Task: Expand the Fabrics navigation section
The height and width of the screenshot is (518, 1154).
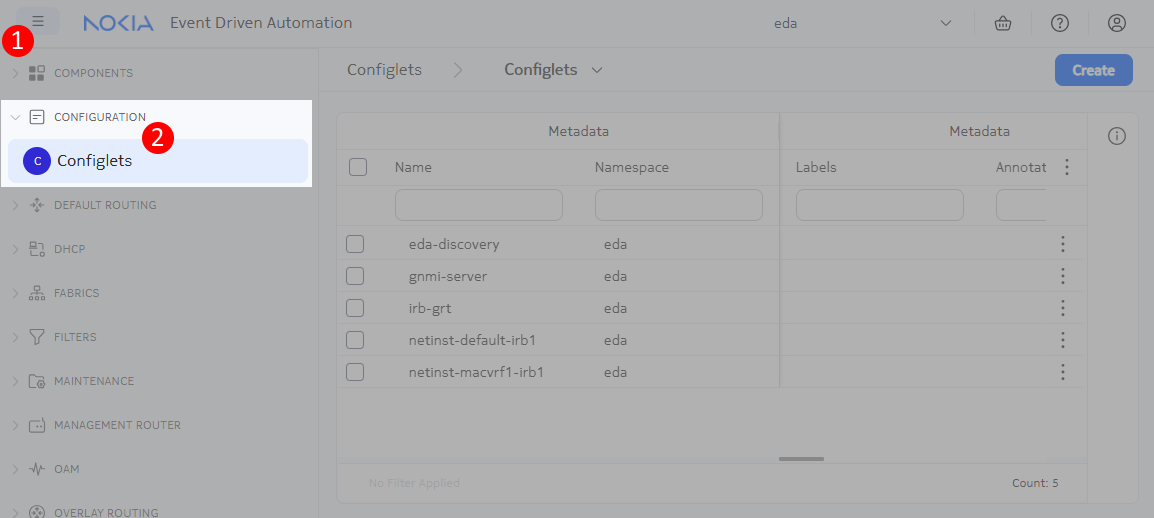Action: (76, 293)
